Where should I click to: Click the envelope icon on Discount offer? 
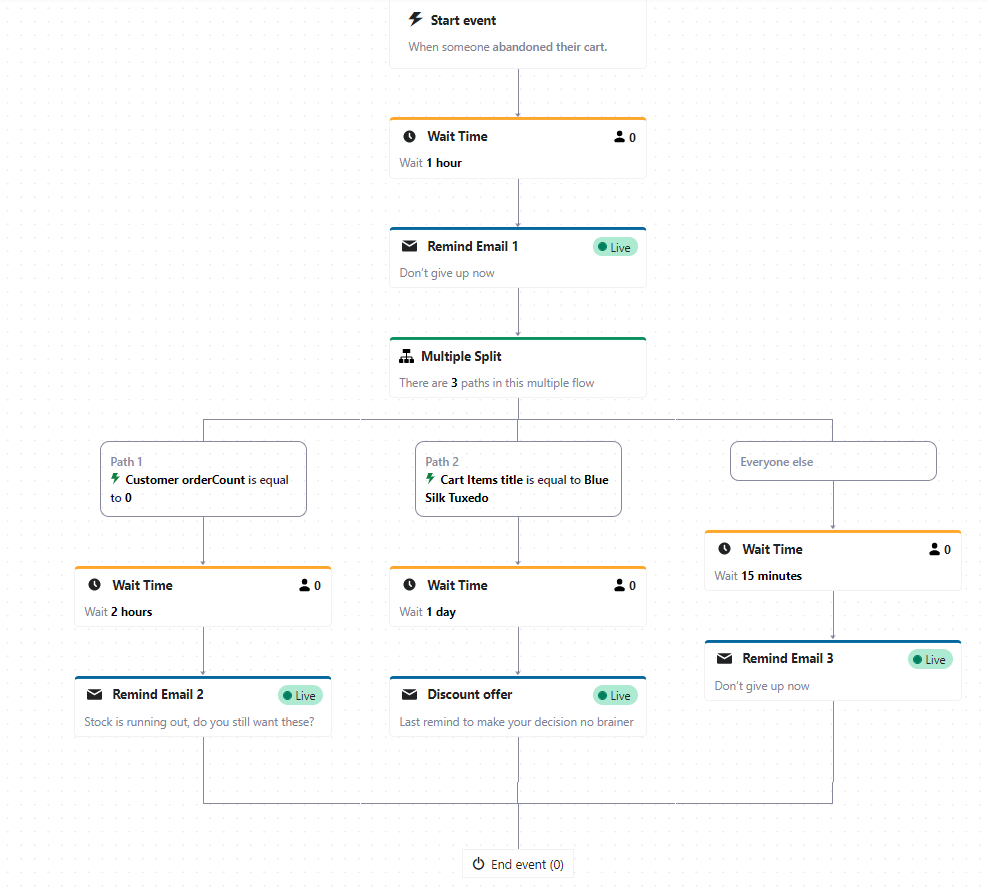click(x=409, y=695)
